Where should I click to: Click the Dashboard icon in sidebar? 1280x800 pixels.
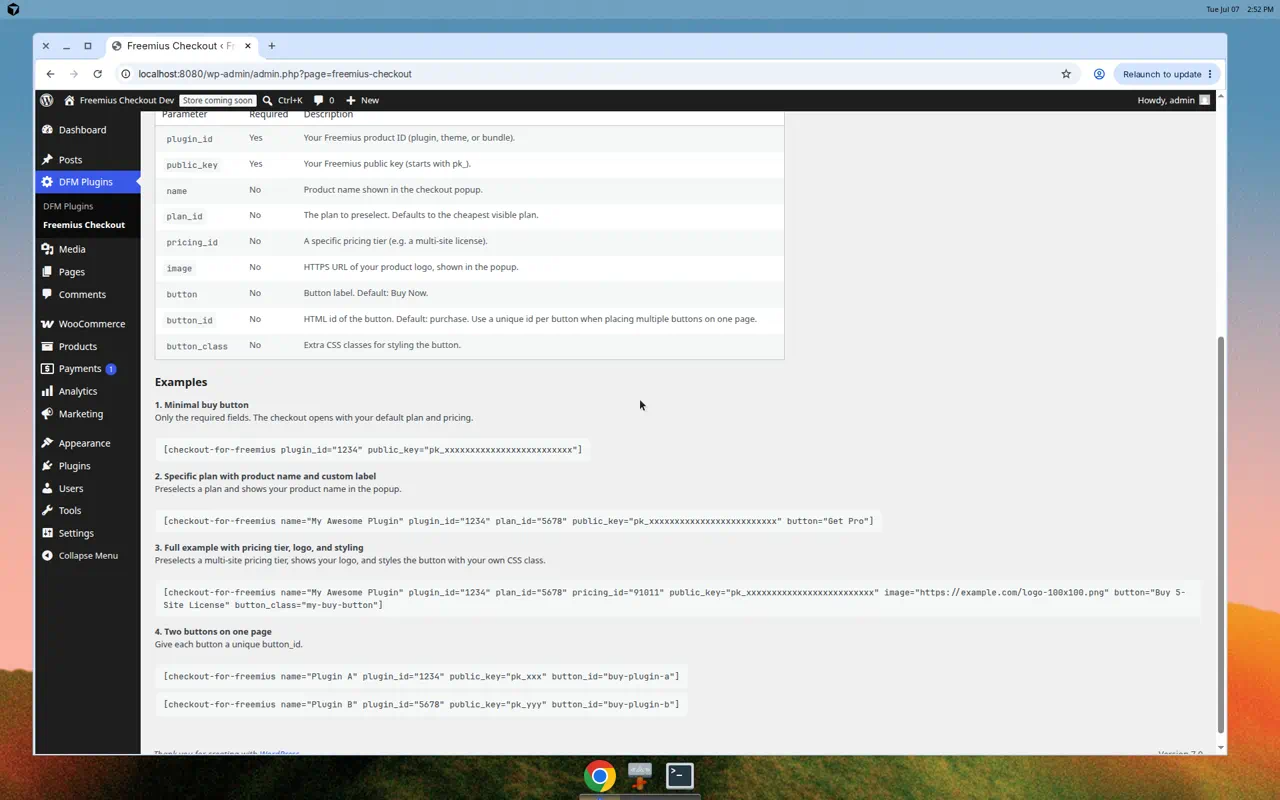click(x=47, y=130)
